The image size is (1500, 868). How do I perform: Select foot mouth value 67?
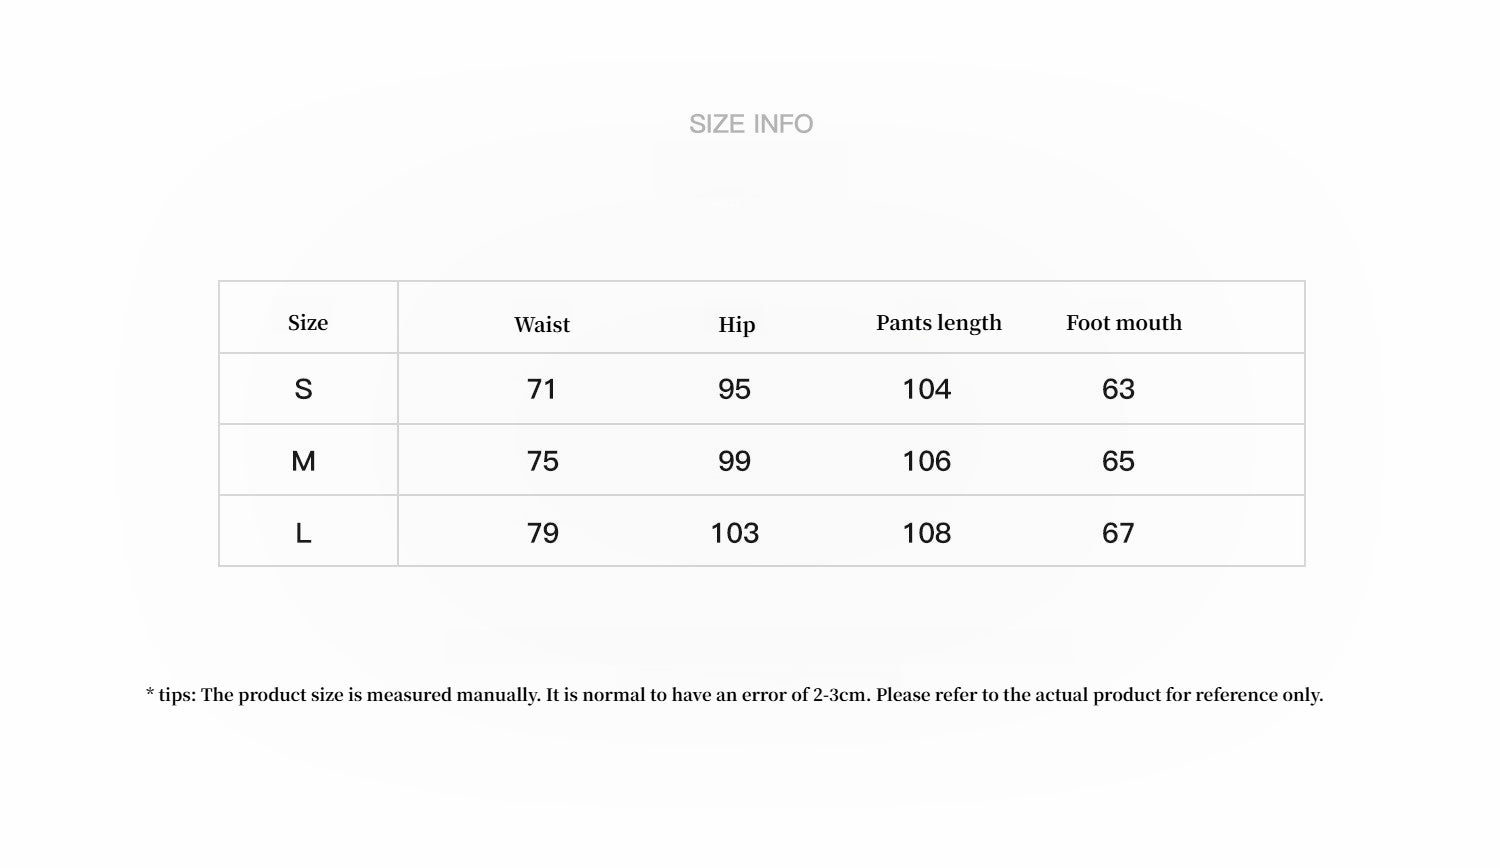coord(1118,533)
